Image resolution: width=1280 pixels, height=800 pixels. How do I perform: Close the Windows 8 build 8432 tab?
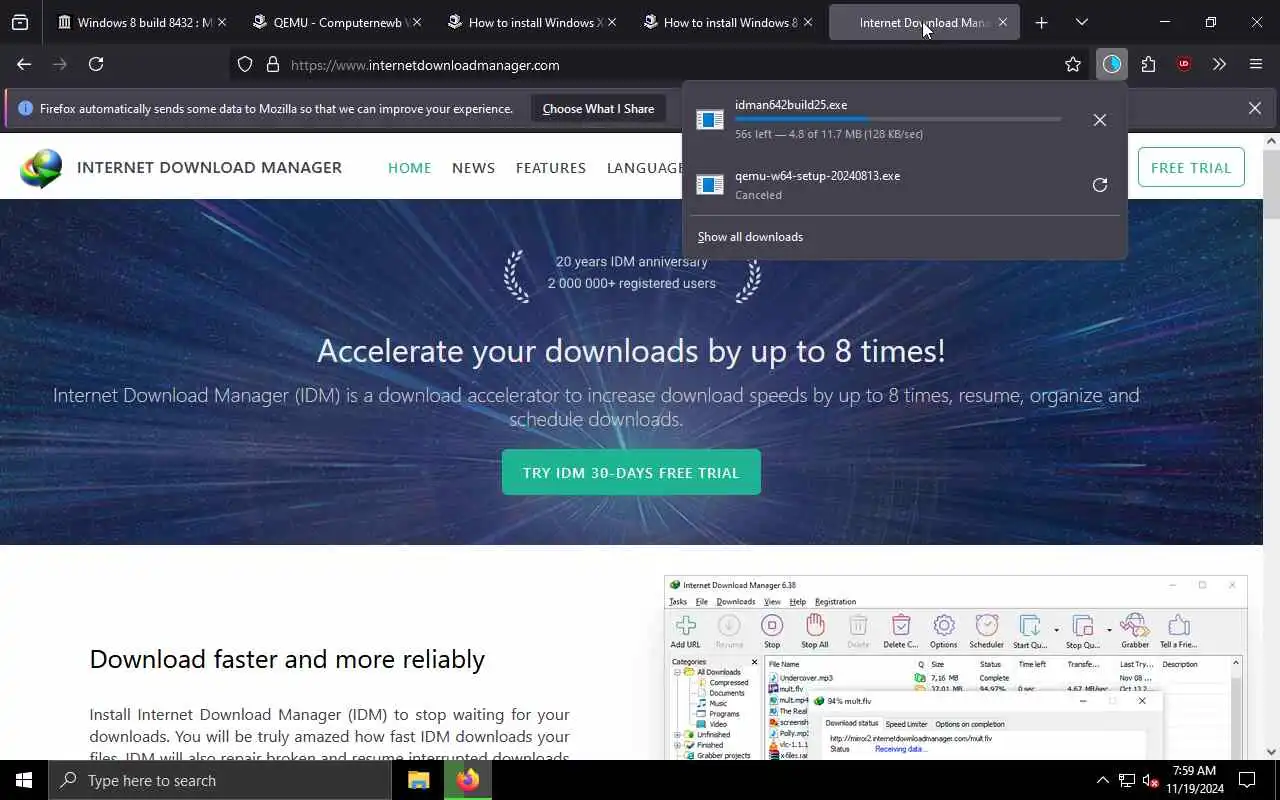pyautogui.click(x=221, y=22)
